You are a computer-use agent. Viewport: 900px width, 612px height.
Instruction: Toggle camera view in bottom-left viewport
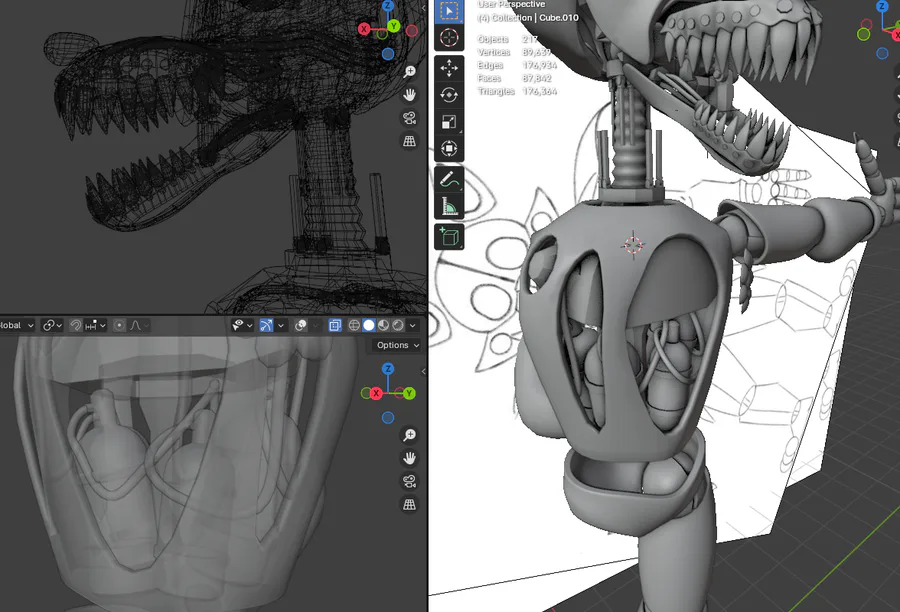click(x=409, y=481)
